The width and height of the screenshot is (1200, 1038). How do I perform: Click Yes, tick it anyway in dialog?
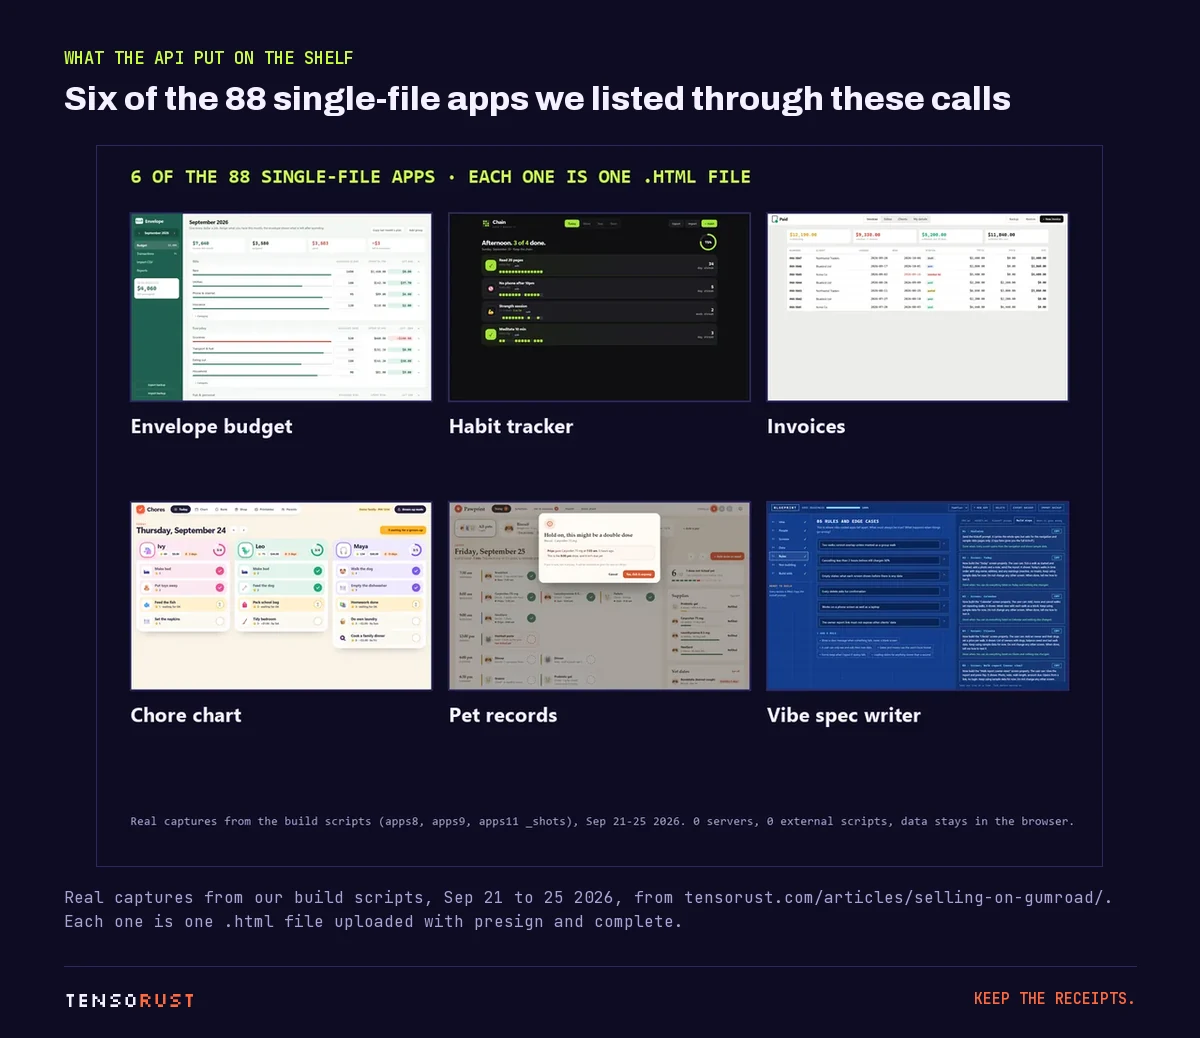coord(639,574)
